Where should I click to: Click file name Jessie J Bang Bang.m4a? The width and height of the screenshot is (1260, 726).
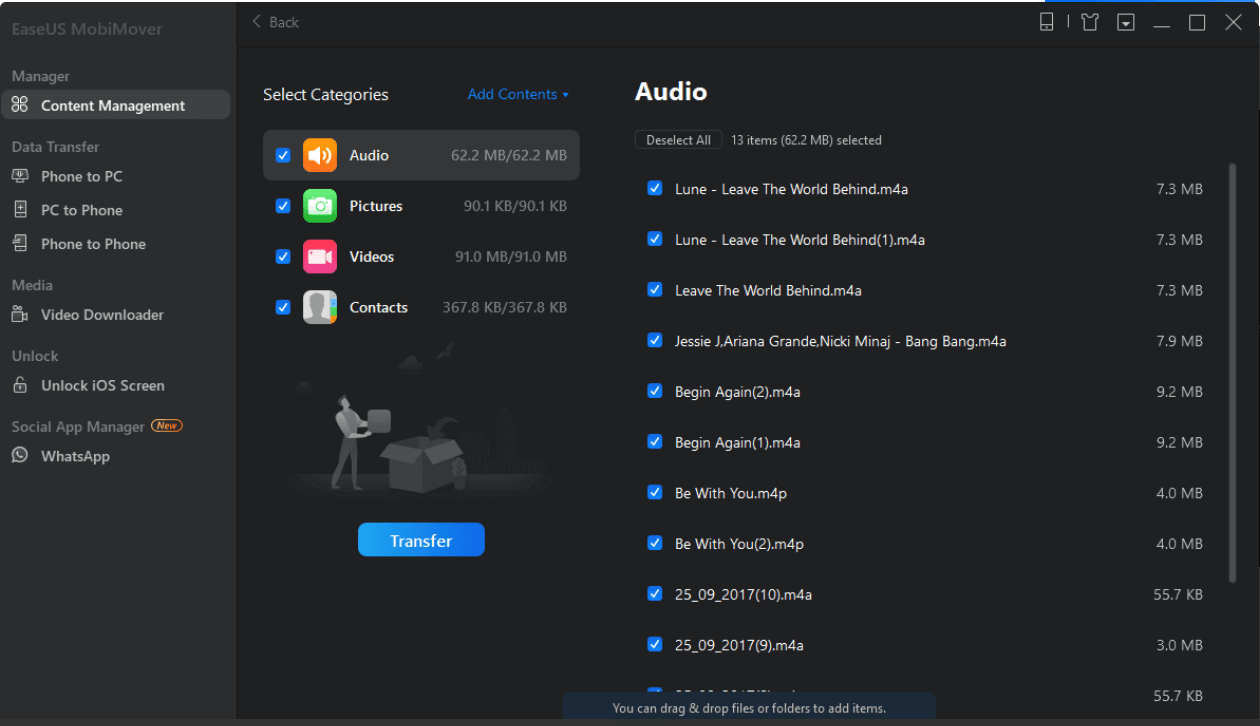pos(841,341)
